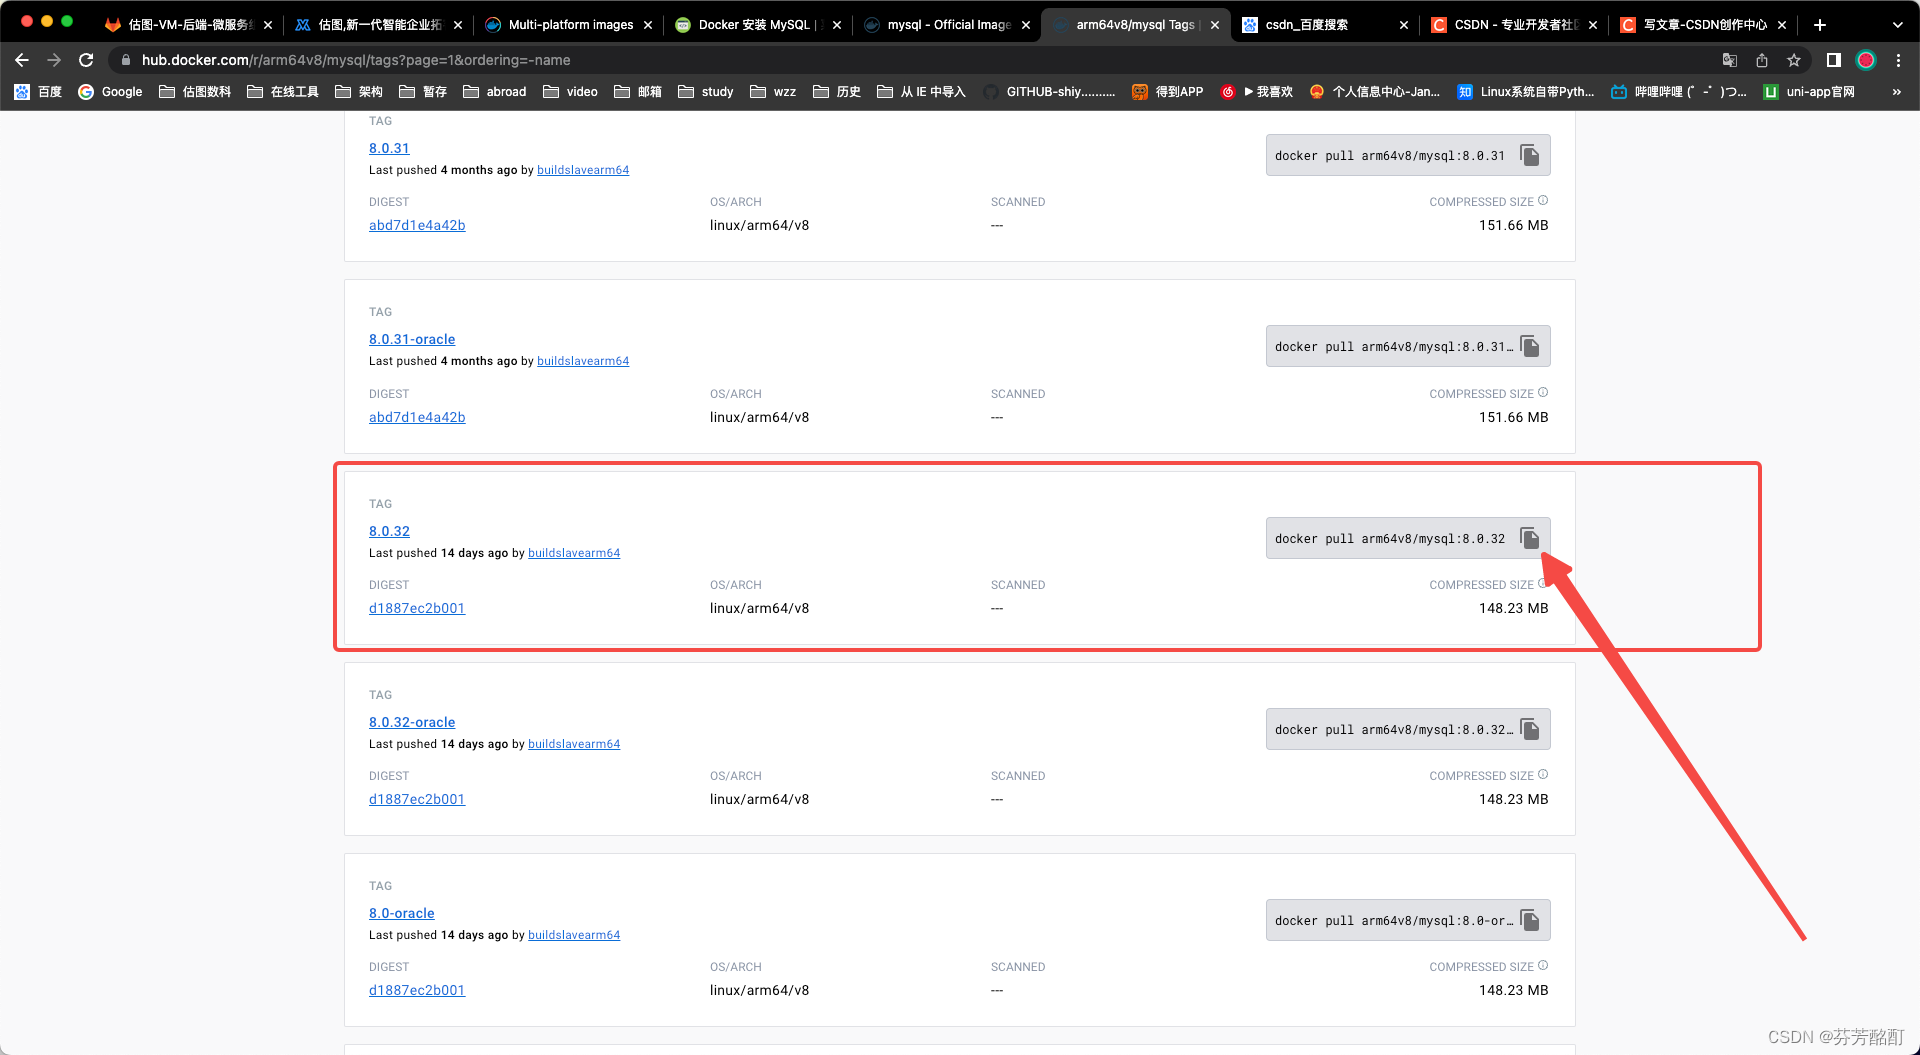The width and height of the screenshot is (1920, 1055).
Task: Open digest abd7d1e4a42b under tag 8.0.31
Action: click(x=417, y=225)
